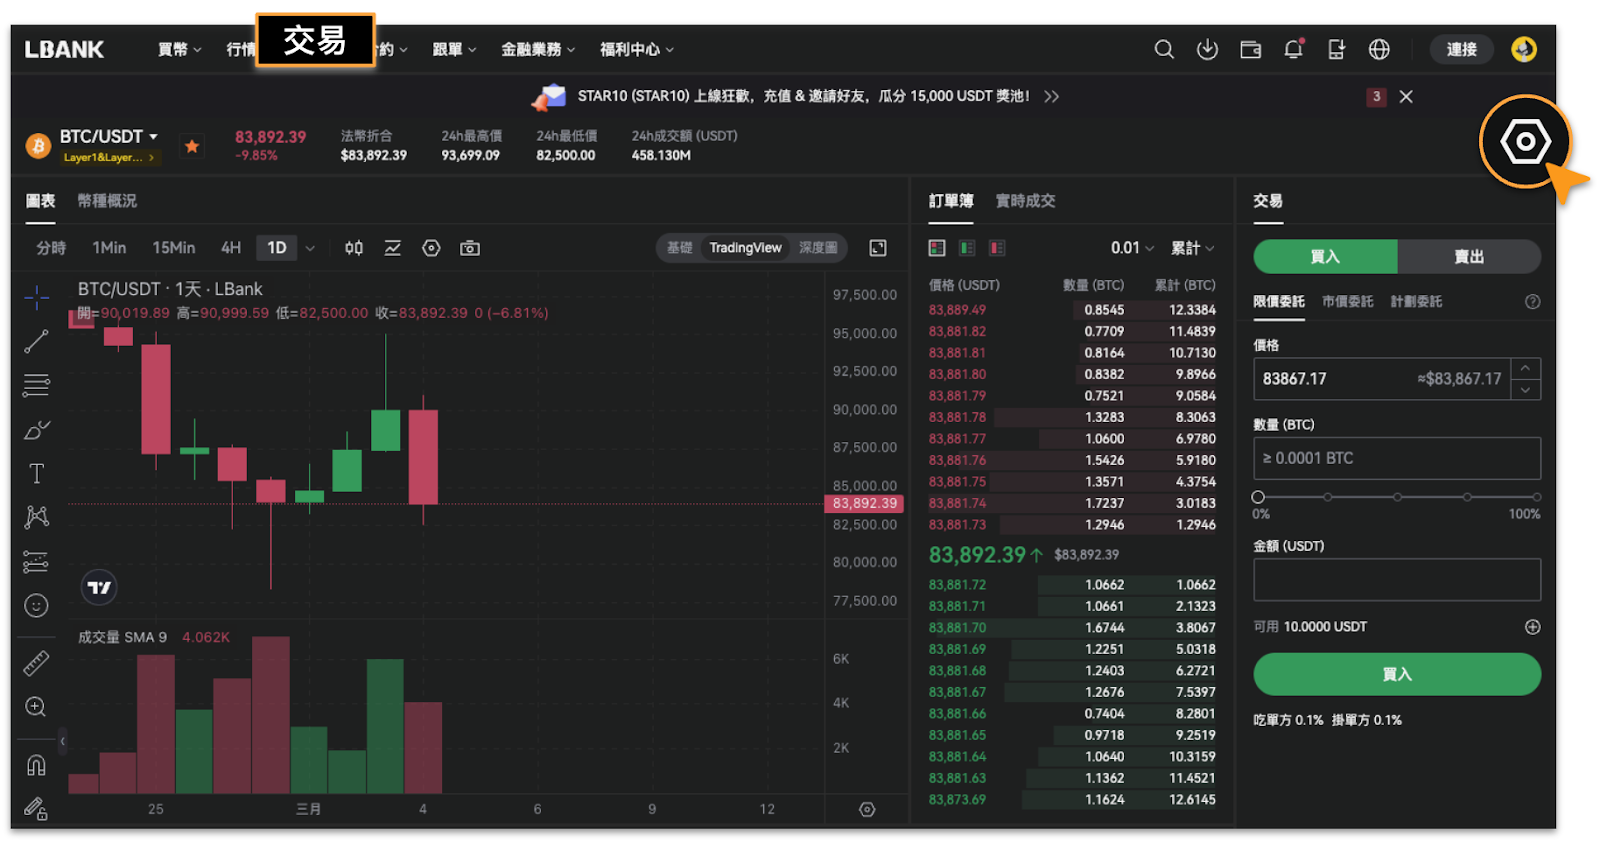Select the patterns drawing tool
The image size is (1600, 843).
(x=37, y=517)
